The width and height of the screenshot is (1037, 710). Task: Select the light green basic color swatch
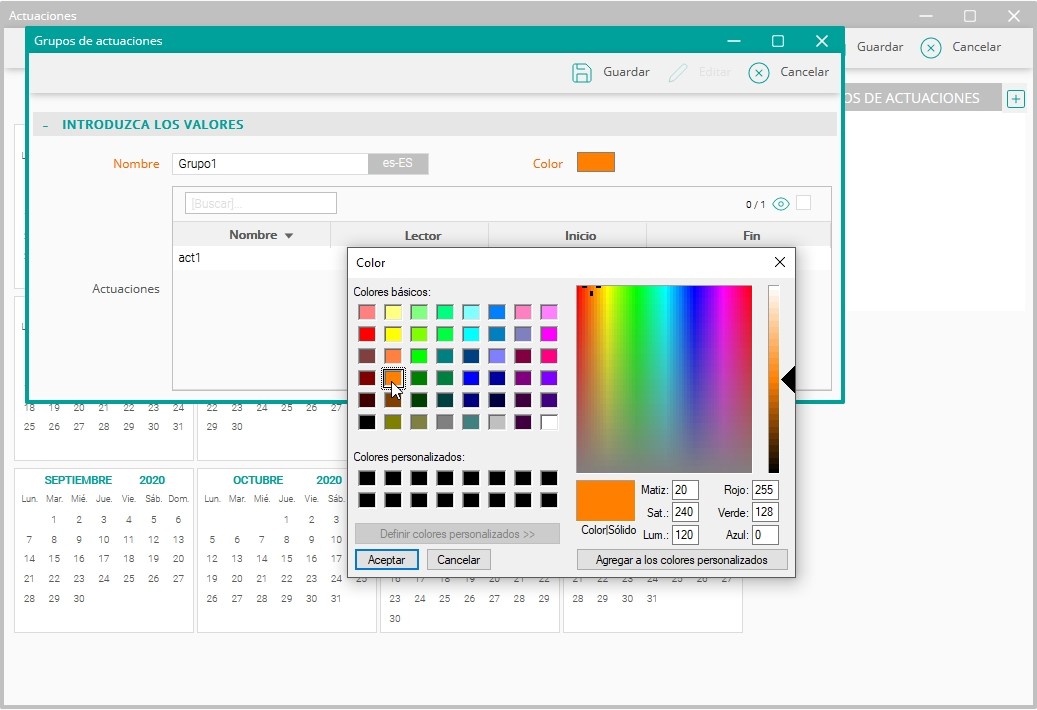(x=419, y=312)
